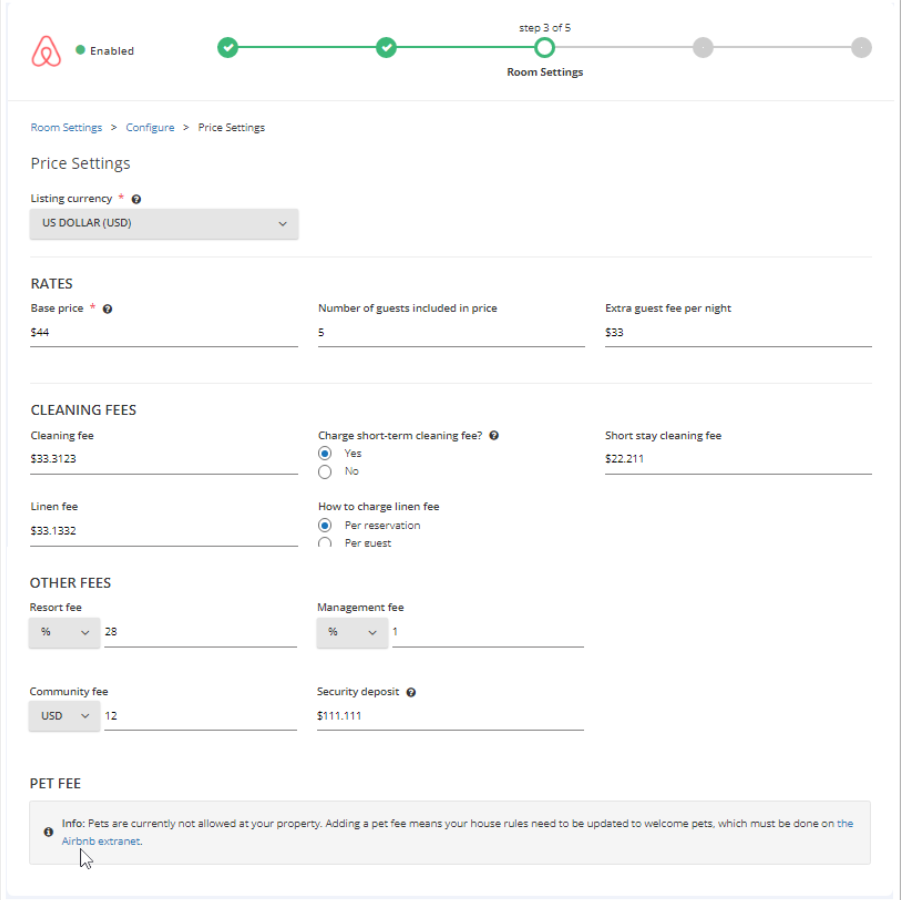Screen dimensions: 901x900
Task: Click help icon for short-term cleaning fee
Action: (494, 436)
